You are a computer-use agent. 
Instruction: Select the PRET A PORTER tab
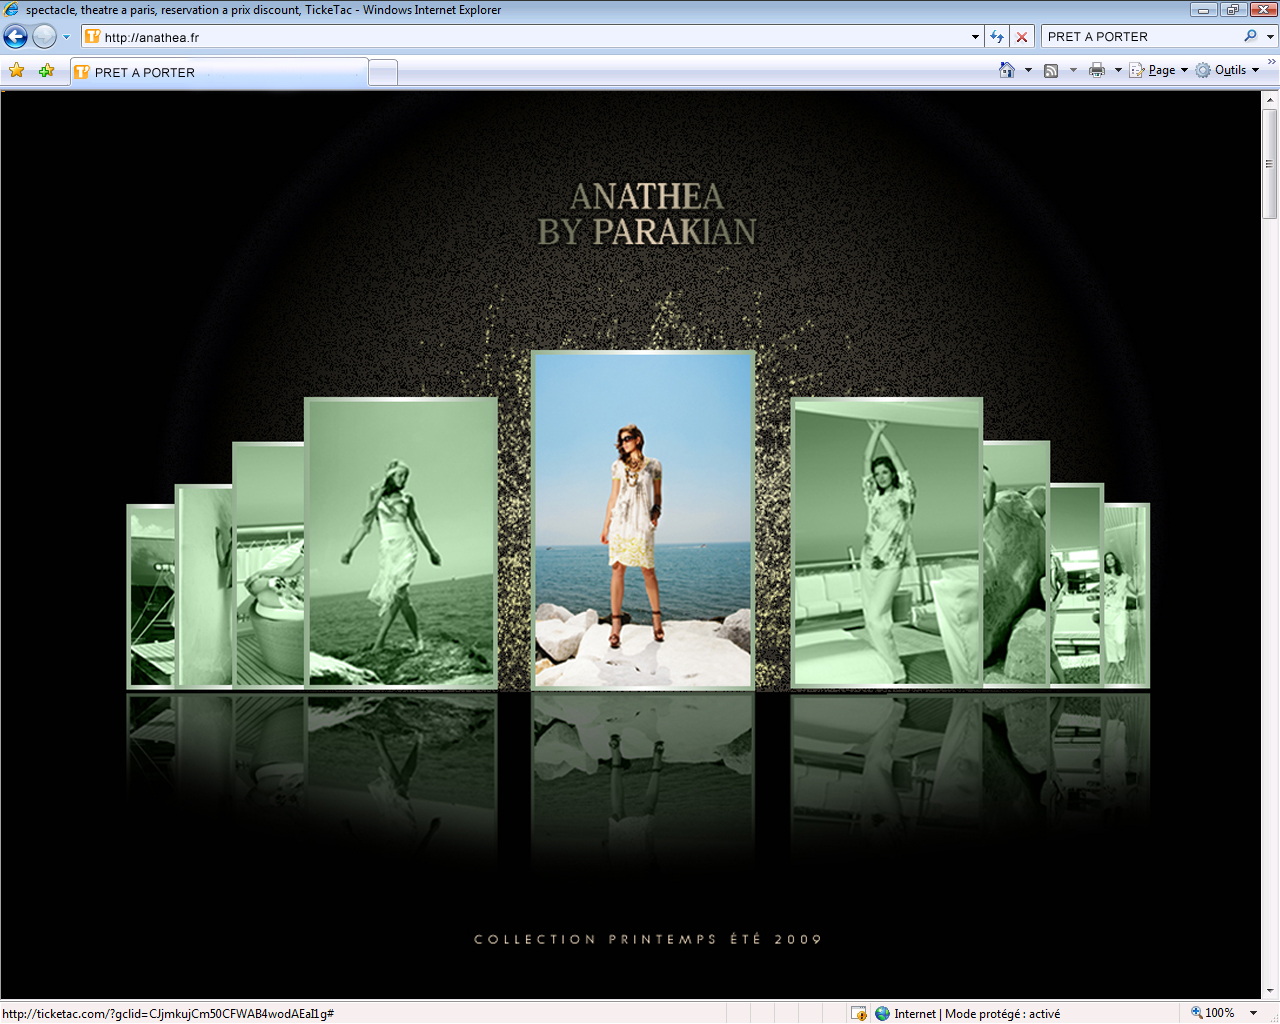click(x=219, y=72)
